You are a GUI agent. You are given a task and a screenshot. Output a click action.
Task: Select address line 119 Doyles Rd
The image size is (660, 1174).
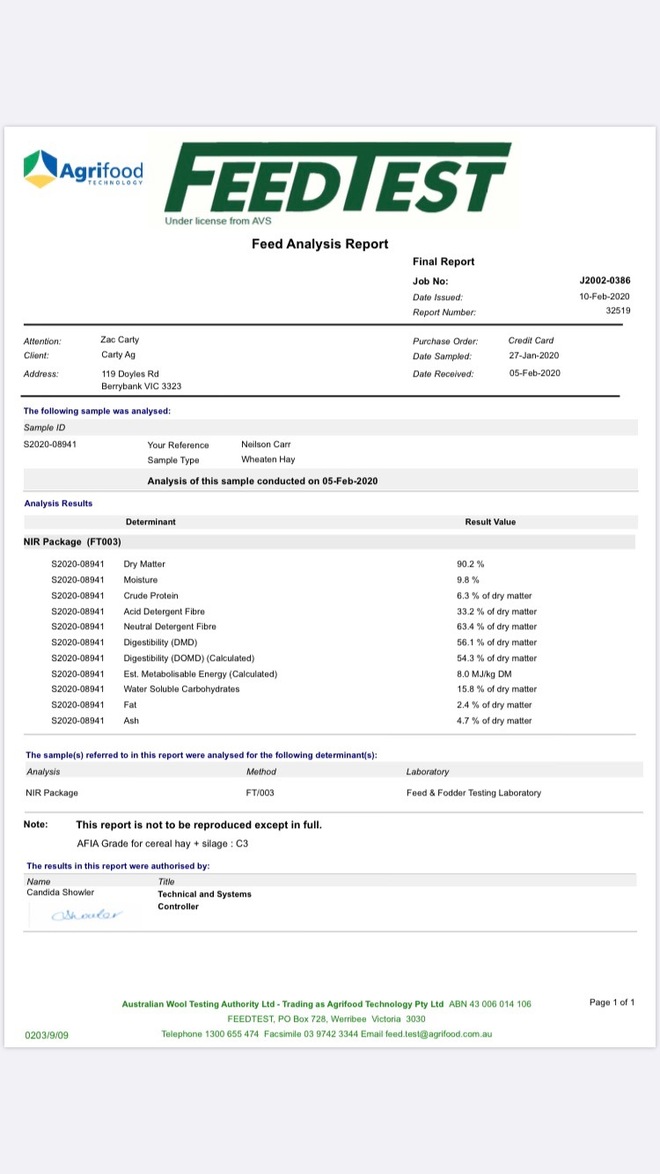pos(130,373)
